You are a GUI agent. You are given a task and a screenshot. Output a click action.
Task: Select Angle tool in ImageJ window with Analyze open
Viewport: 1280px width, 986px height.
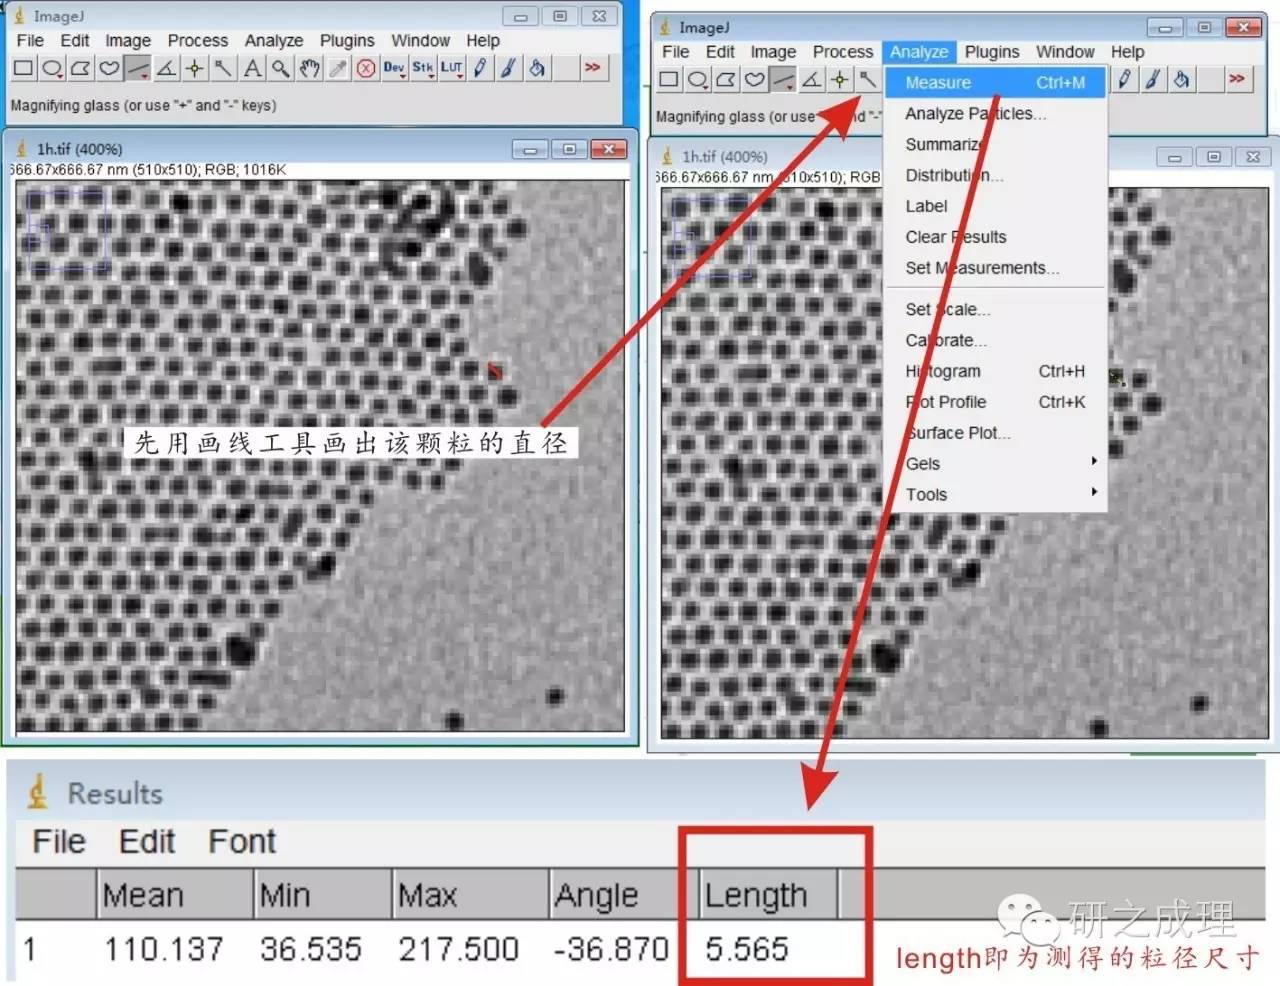pos(812,79)
